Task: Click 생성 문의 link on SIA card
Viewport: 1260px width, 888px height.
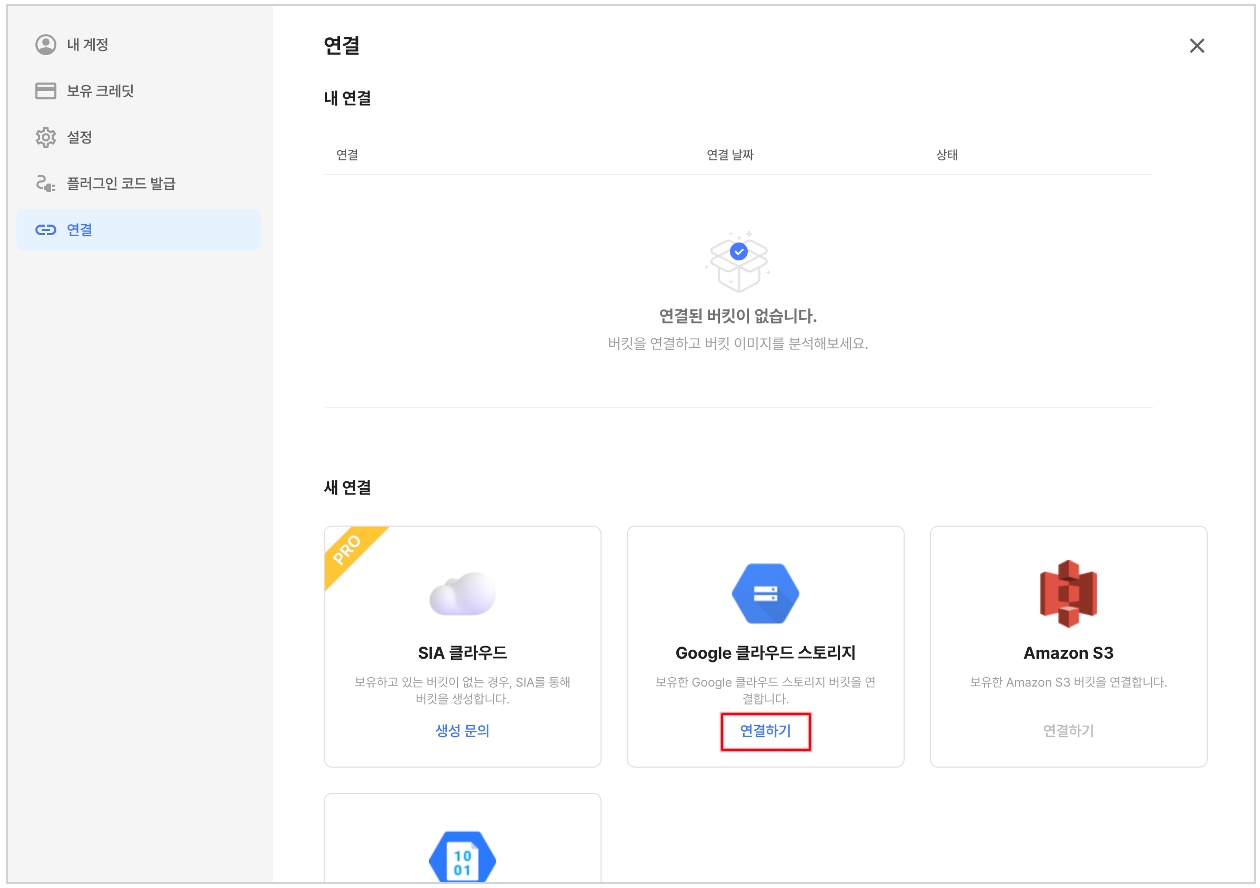Action: [x=462, y=731]
